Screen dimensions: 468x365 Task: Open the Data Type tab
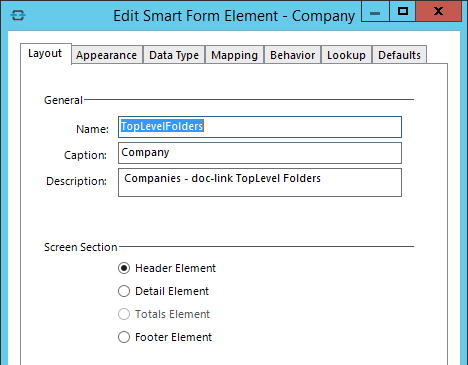tap(174, 55)
